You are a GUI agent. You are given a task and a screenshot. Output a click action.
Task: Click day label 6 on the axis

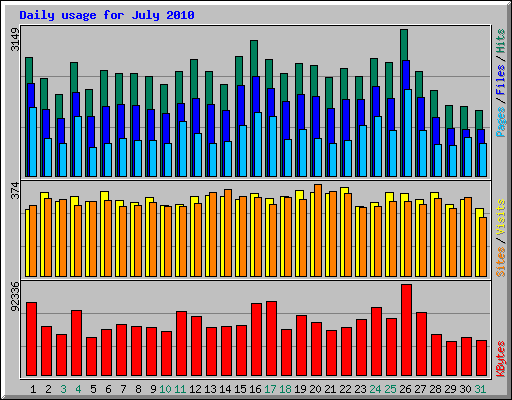108,389
